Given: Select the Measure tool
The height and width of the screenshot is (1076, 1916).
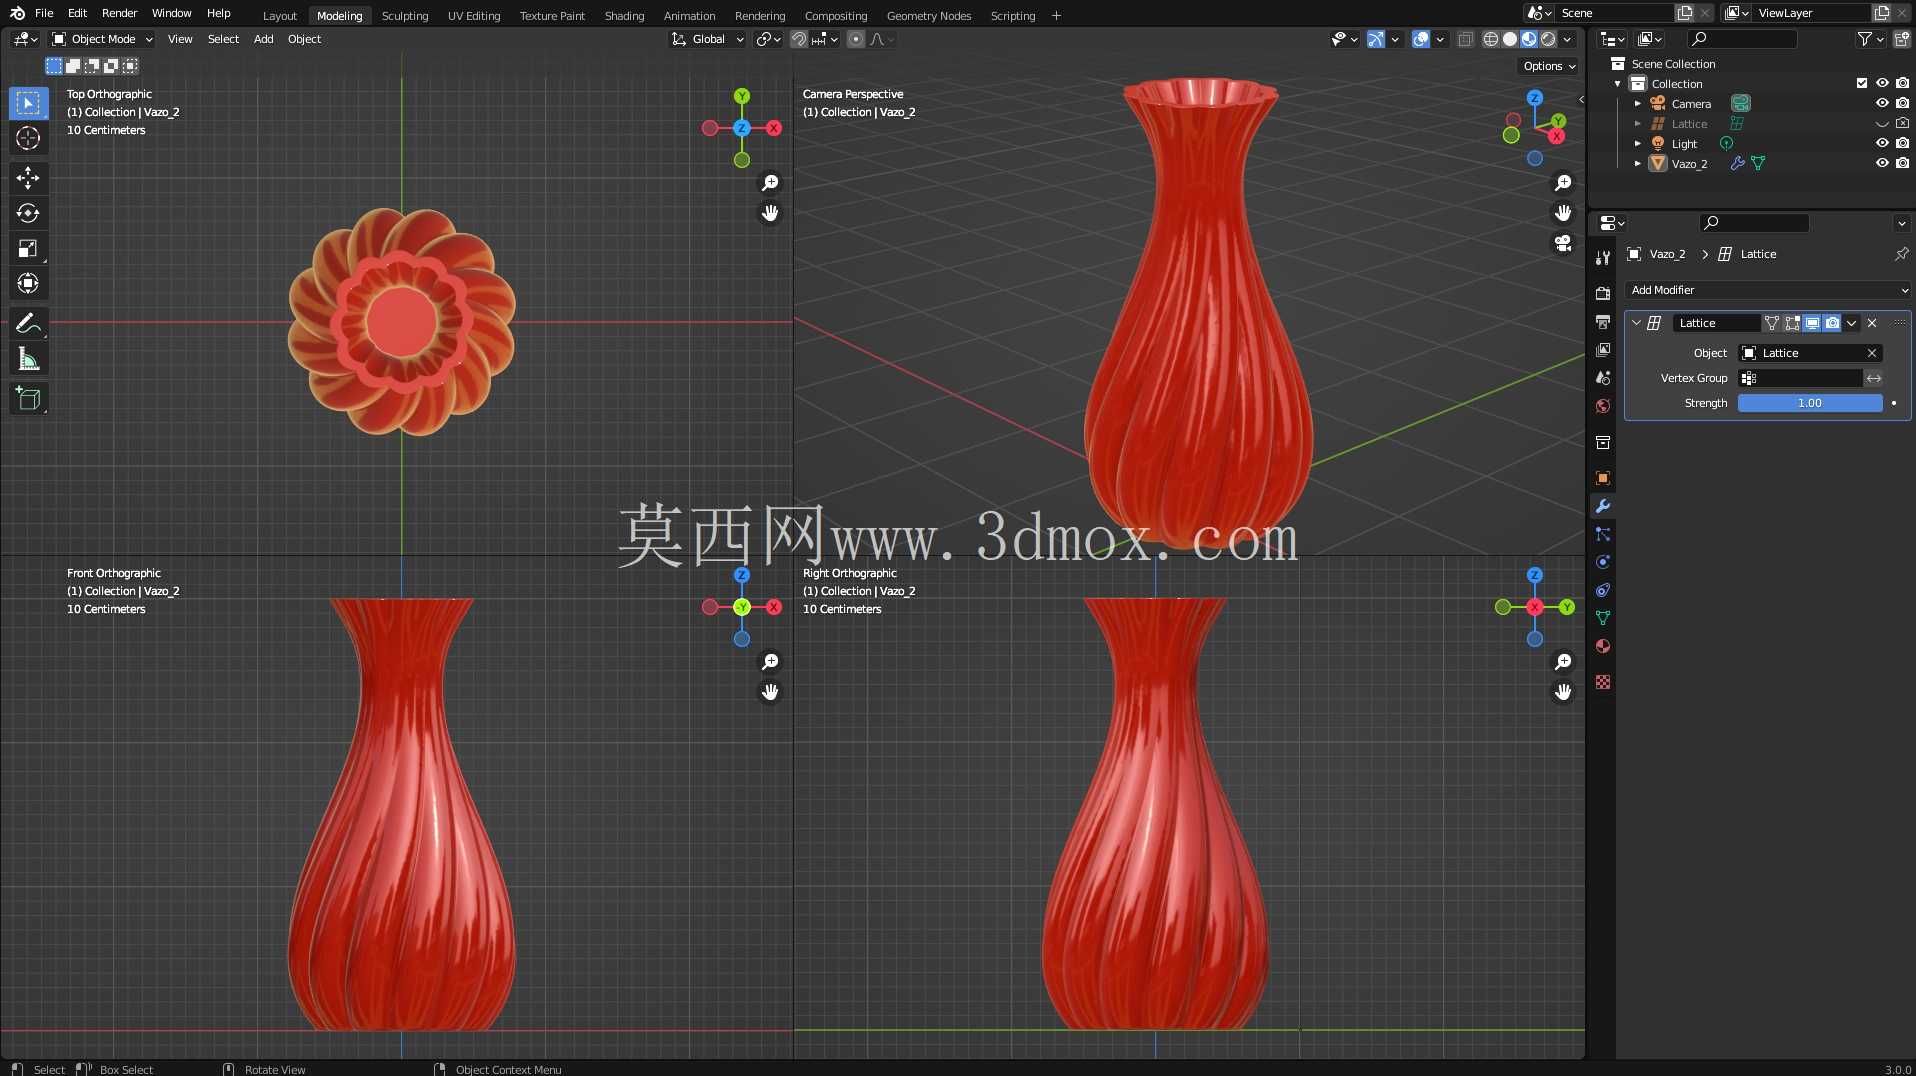Looking at the screenshot, I should point(28,359).
